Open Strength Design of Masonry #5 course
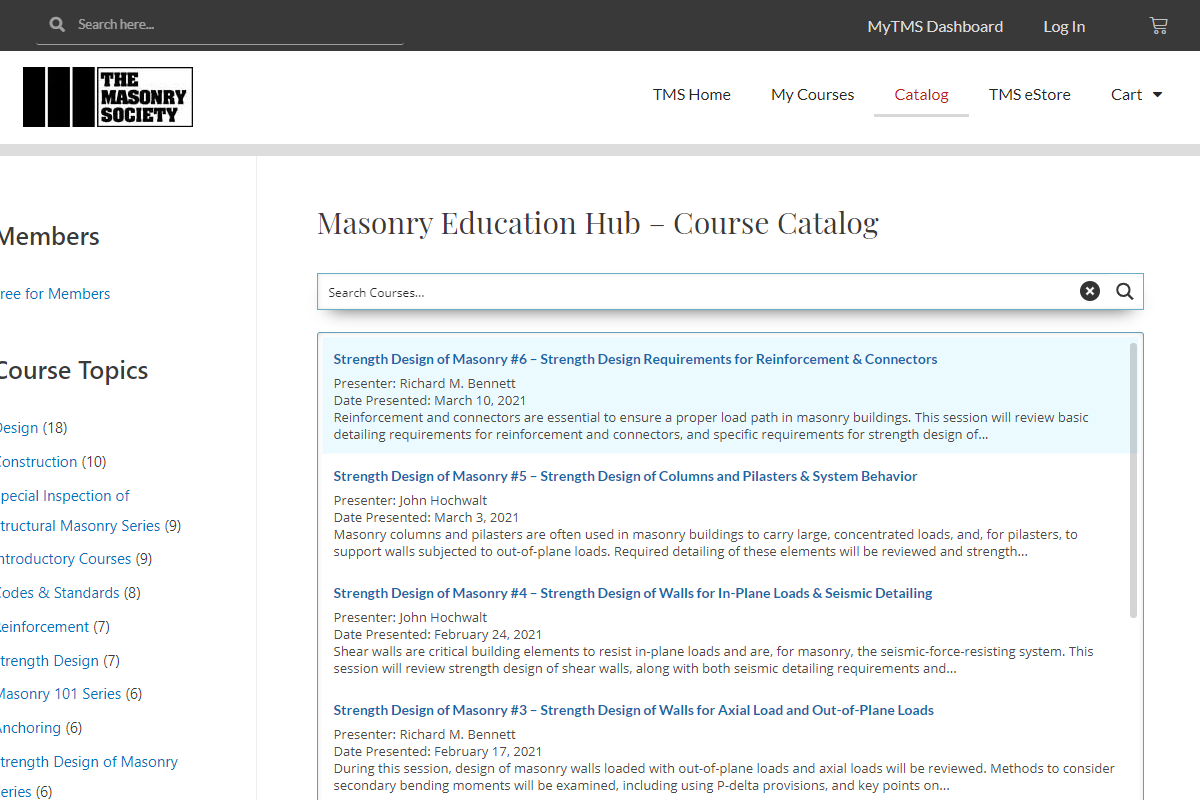1200x800 pixels. coord(625,476)
